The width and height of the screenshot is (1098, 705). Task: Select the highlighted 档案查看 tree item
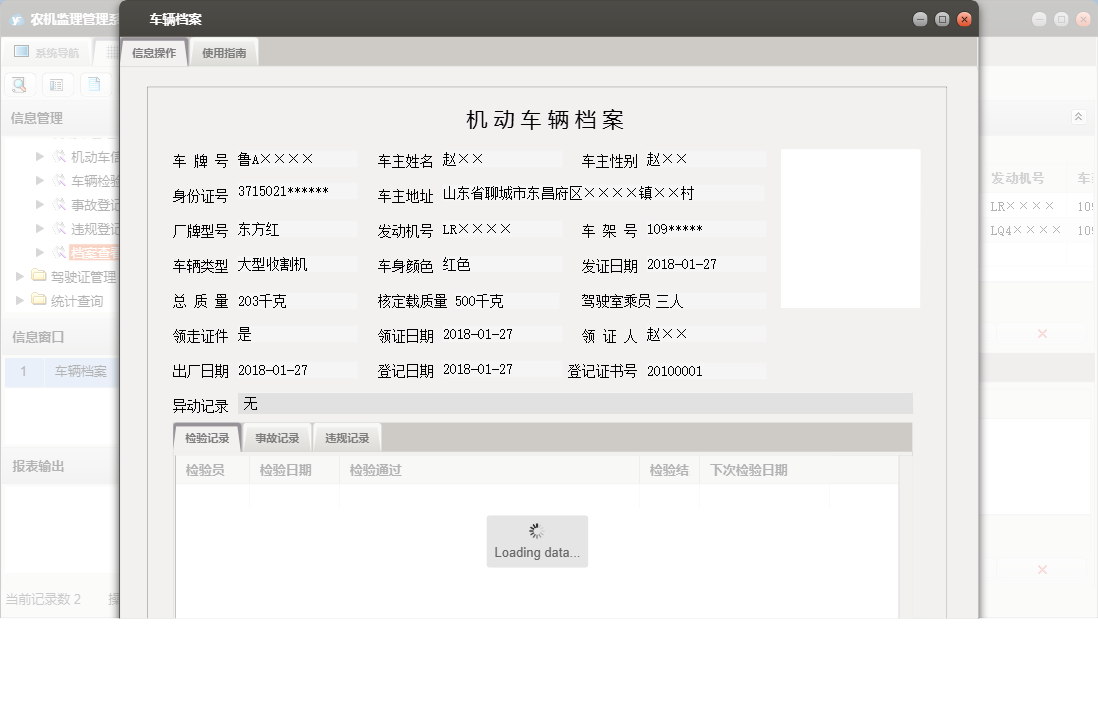[x=91, y=251]
